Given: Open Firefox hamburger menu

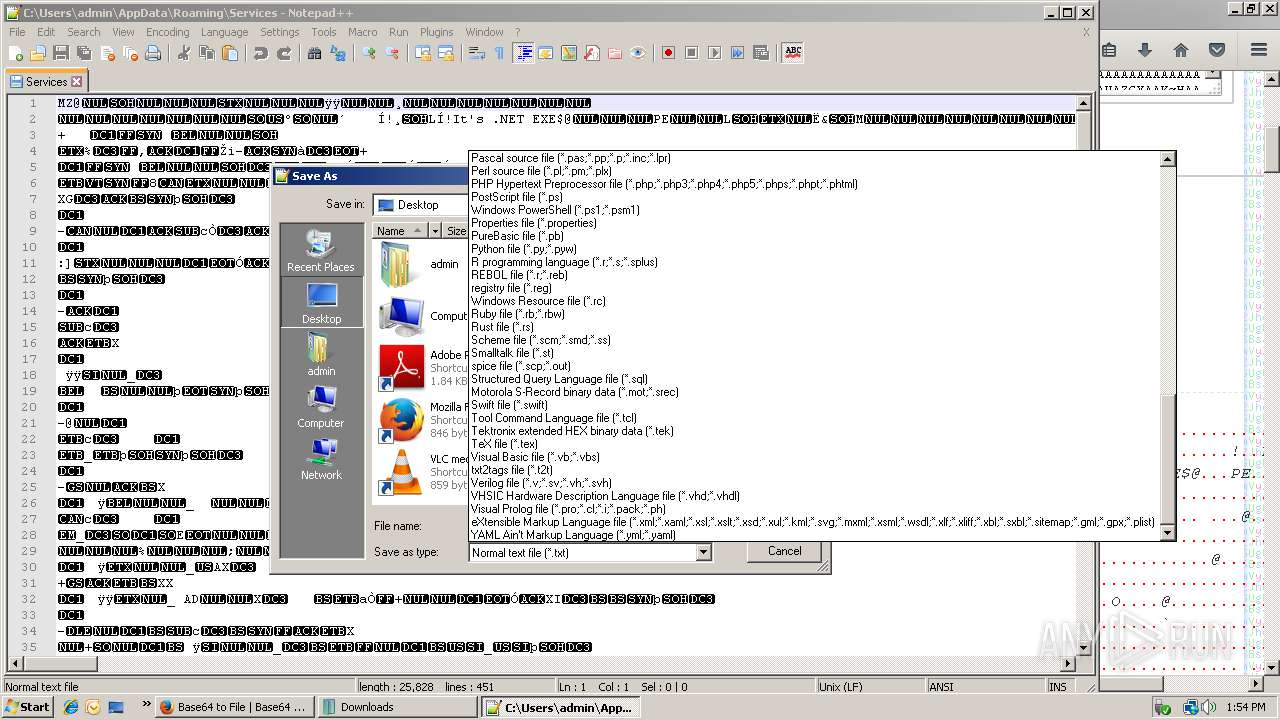Looking at the screenshot, I should [x=1258, y=50].
